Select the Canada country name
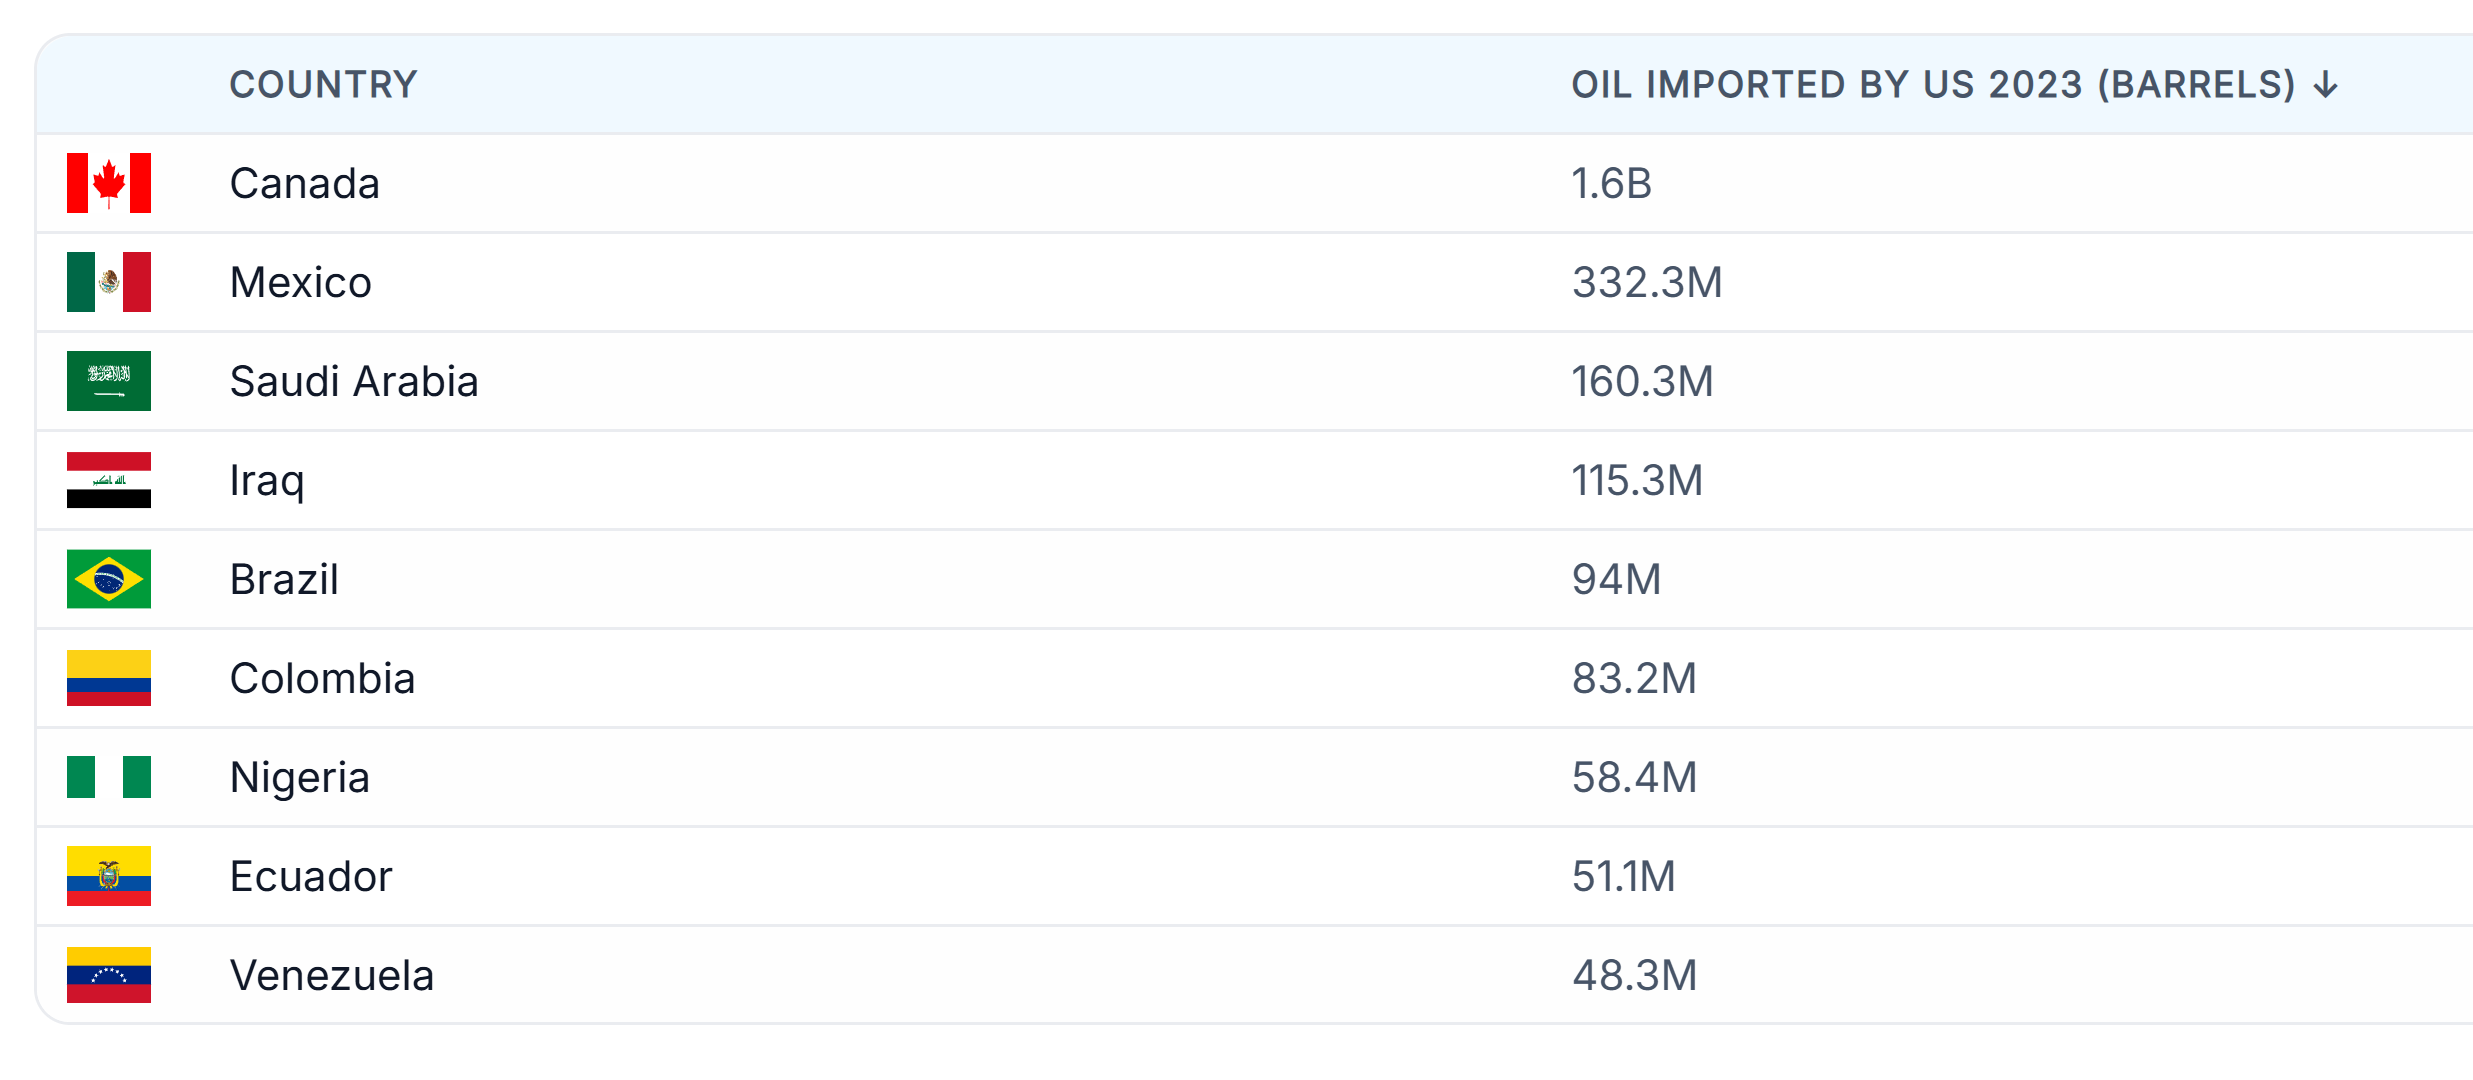The image size is (2473, 1080). 304,183
